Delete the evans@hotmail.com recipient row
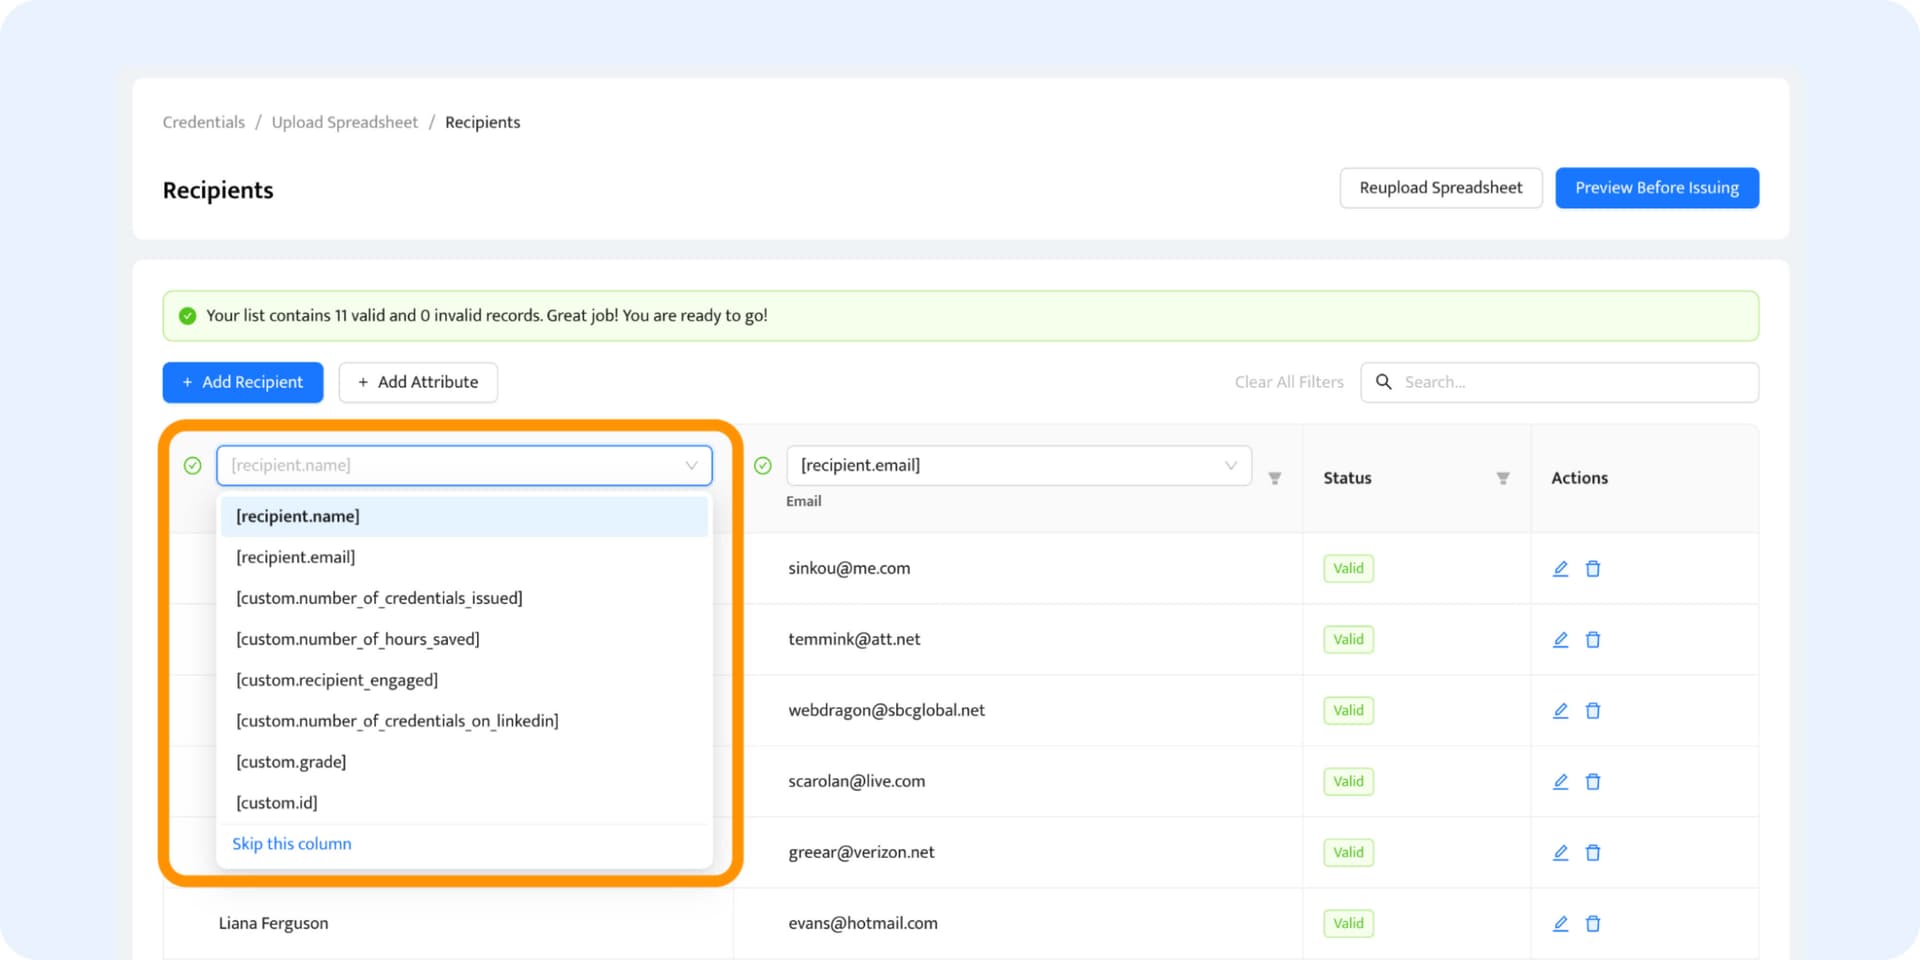 click(x=1593, y=924)
